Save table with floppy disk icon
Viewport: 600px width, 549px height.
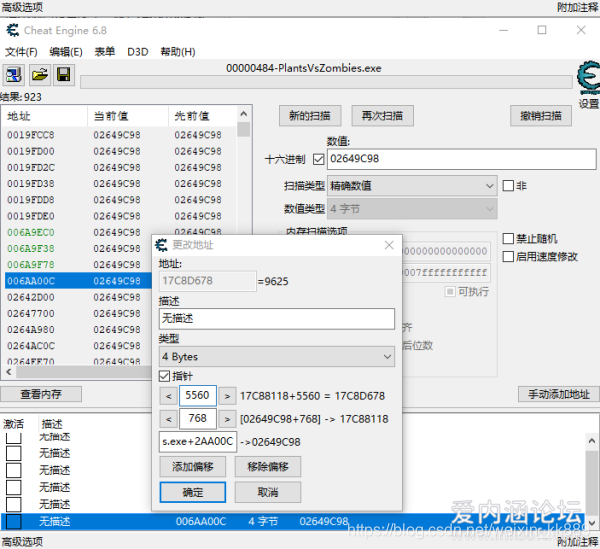coord(64,74)
